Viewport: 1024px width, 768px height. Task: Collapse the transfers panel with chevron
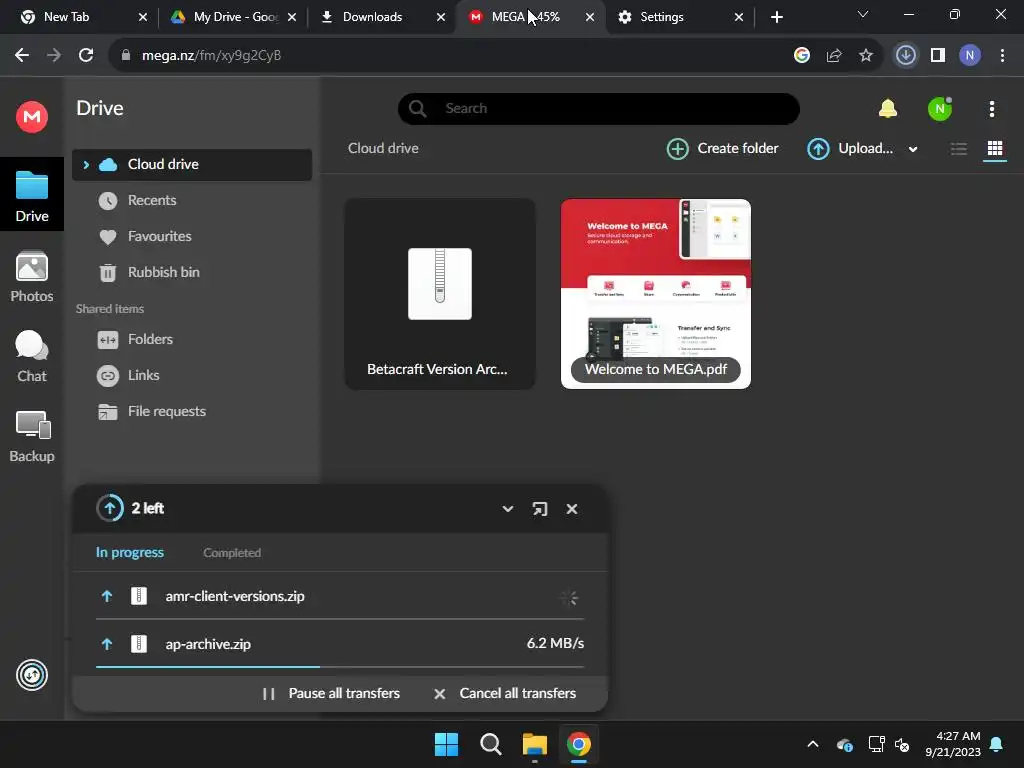[507, 509]
